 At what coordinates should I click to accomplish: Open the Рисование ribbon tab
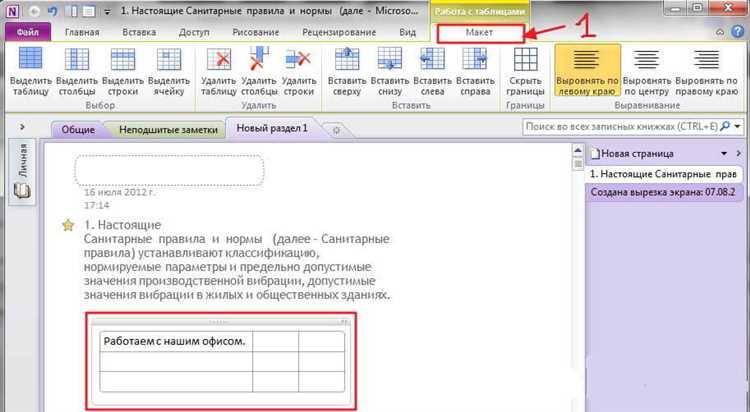pyautogui.click(x=256, y=32)
